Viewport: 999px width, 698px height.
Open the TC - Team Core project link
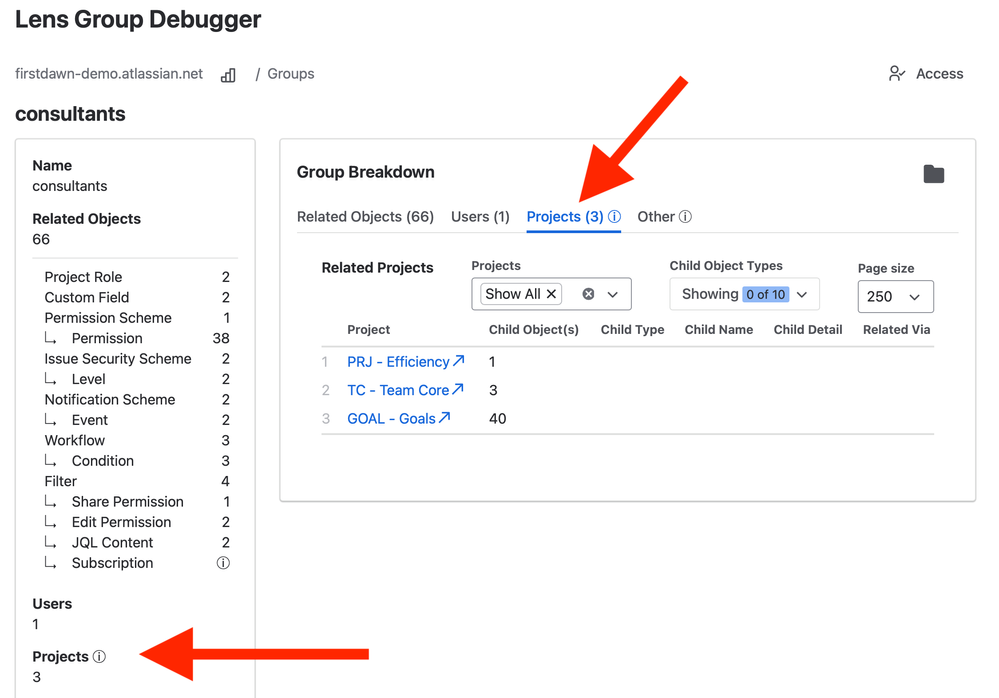tap(398, 390)
